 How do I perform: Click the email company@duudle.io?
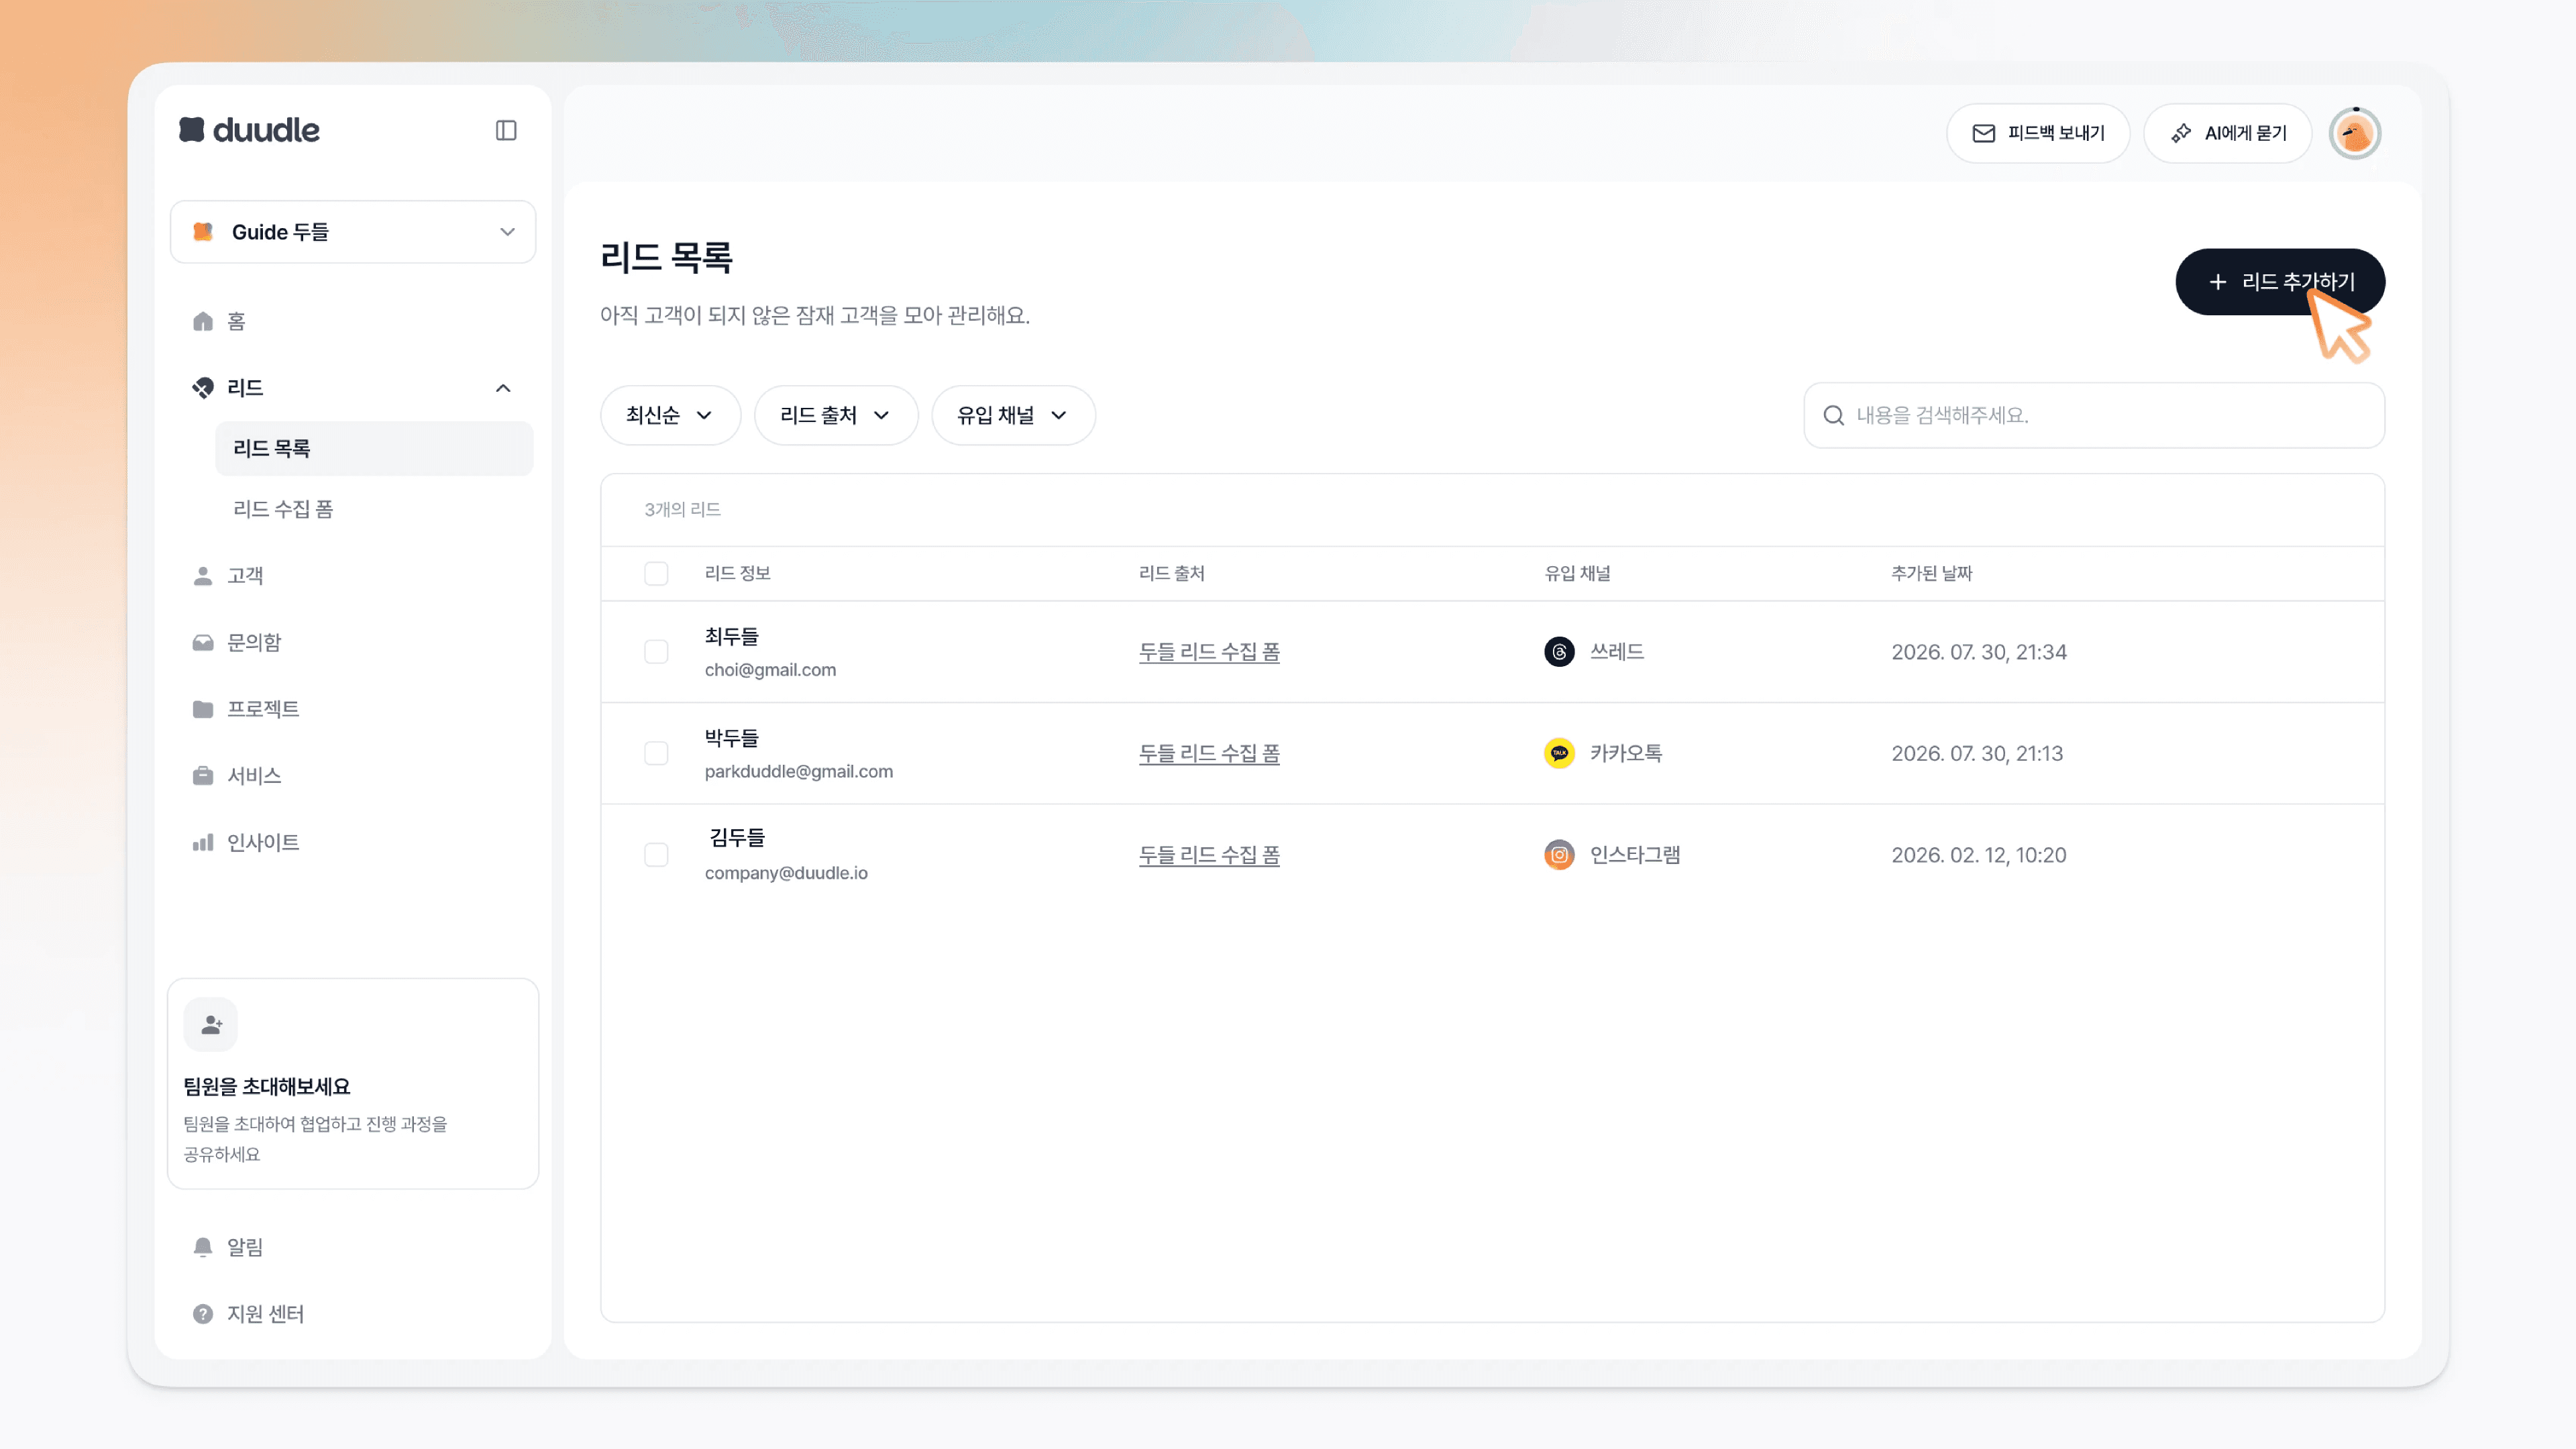[x=786, y=873]
